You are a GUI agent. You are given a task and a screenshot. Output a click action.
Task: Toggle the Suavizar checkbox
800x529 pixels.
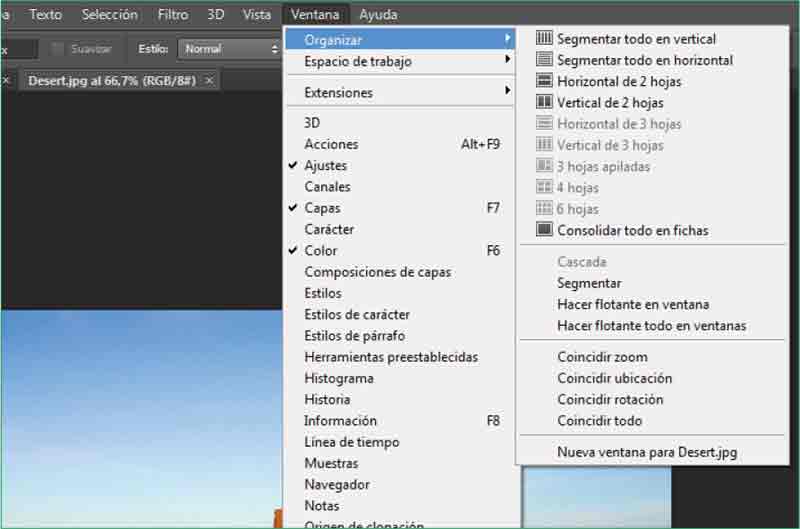tap(58, 49)
